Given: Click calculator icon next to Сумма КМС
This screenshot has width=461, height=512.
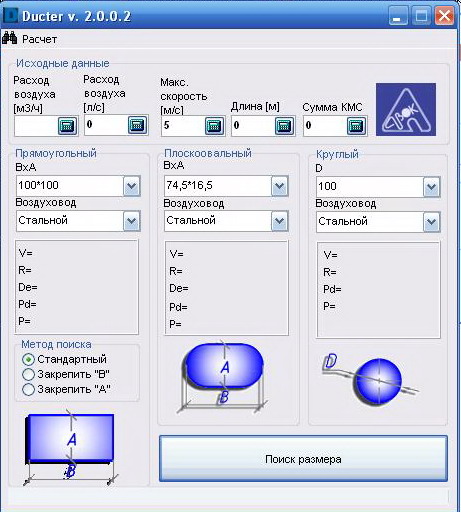Looking at the screenshot, I should (356, 126).
